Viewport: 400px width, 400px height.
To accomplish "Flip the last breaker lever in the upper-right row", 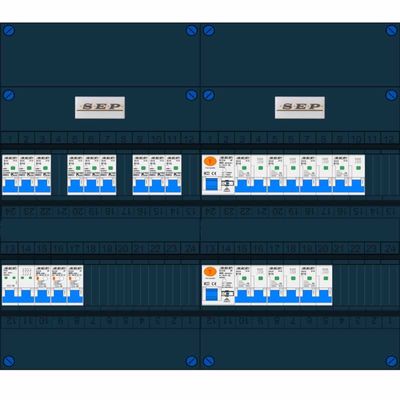I will click(x=357, y=186).
